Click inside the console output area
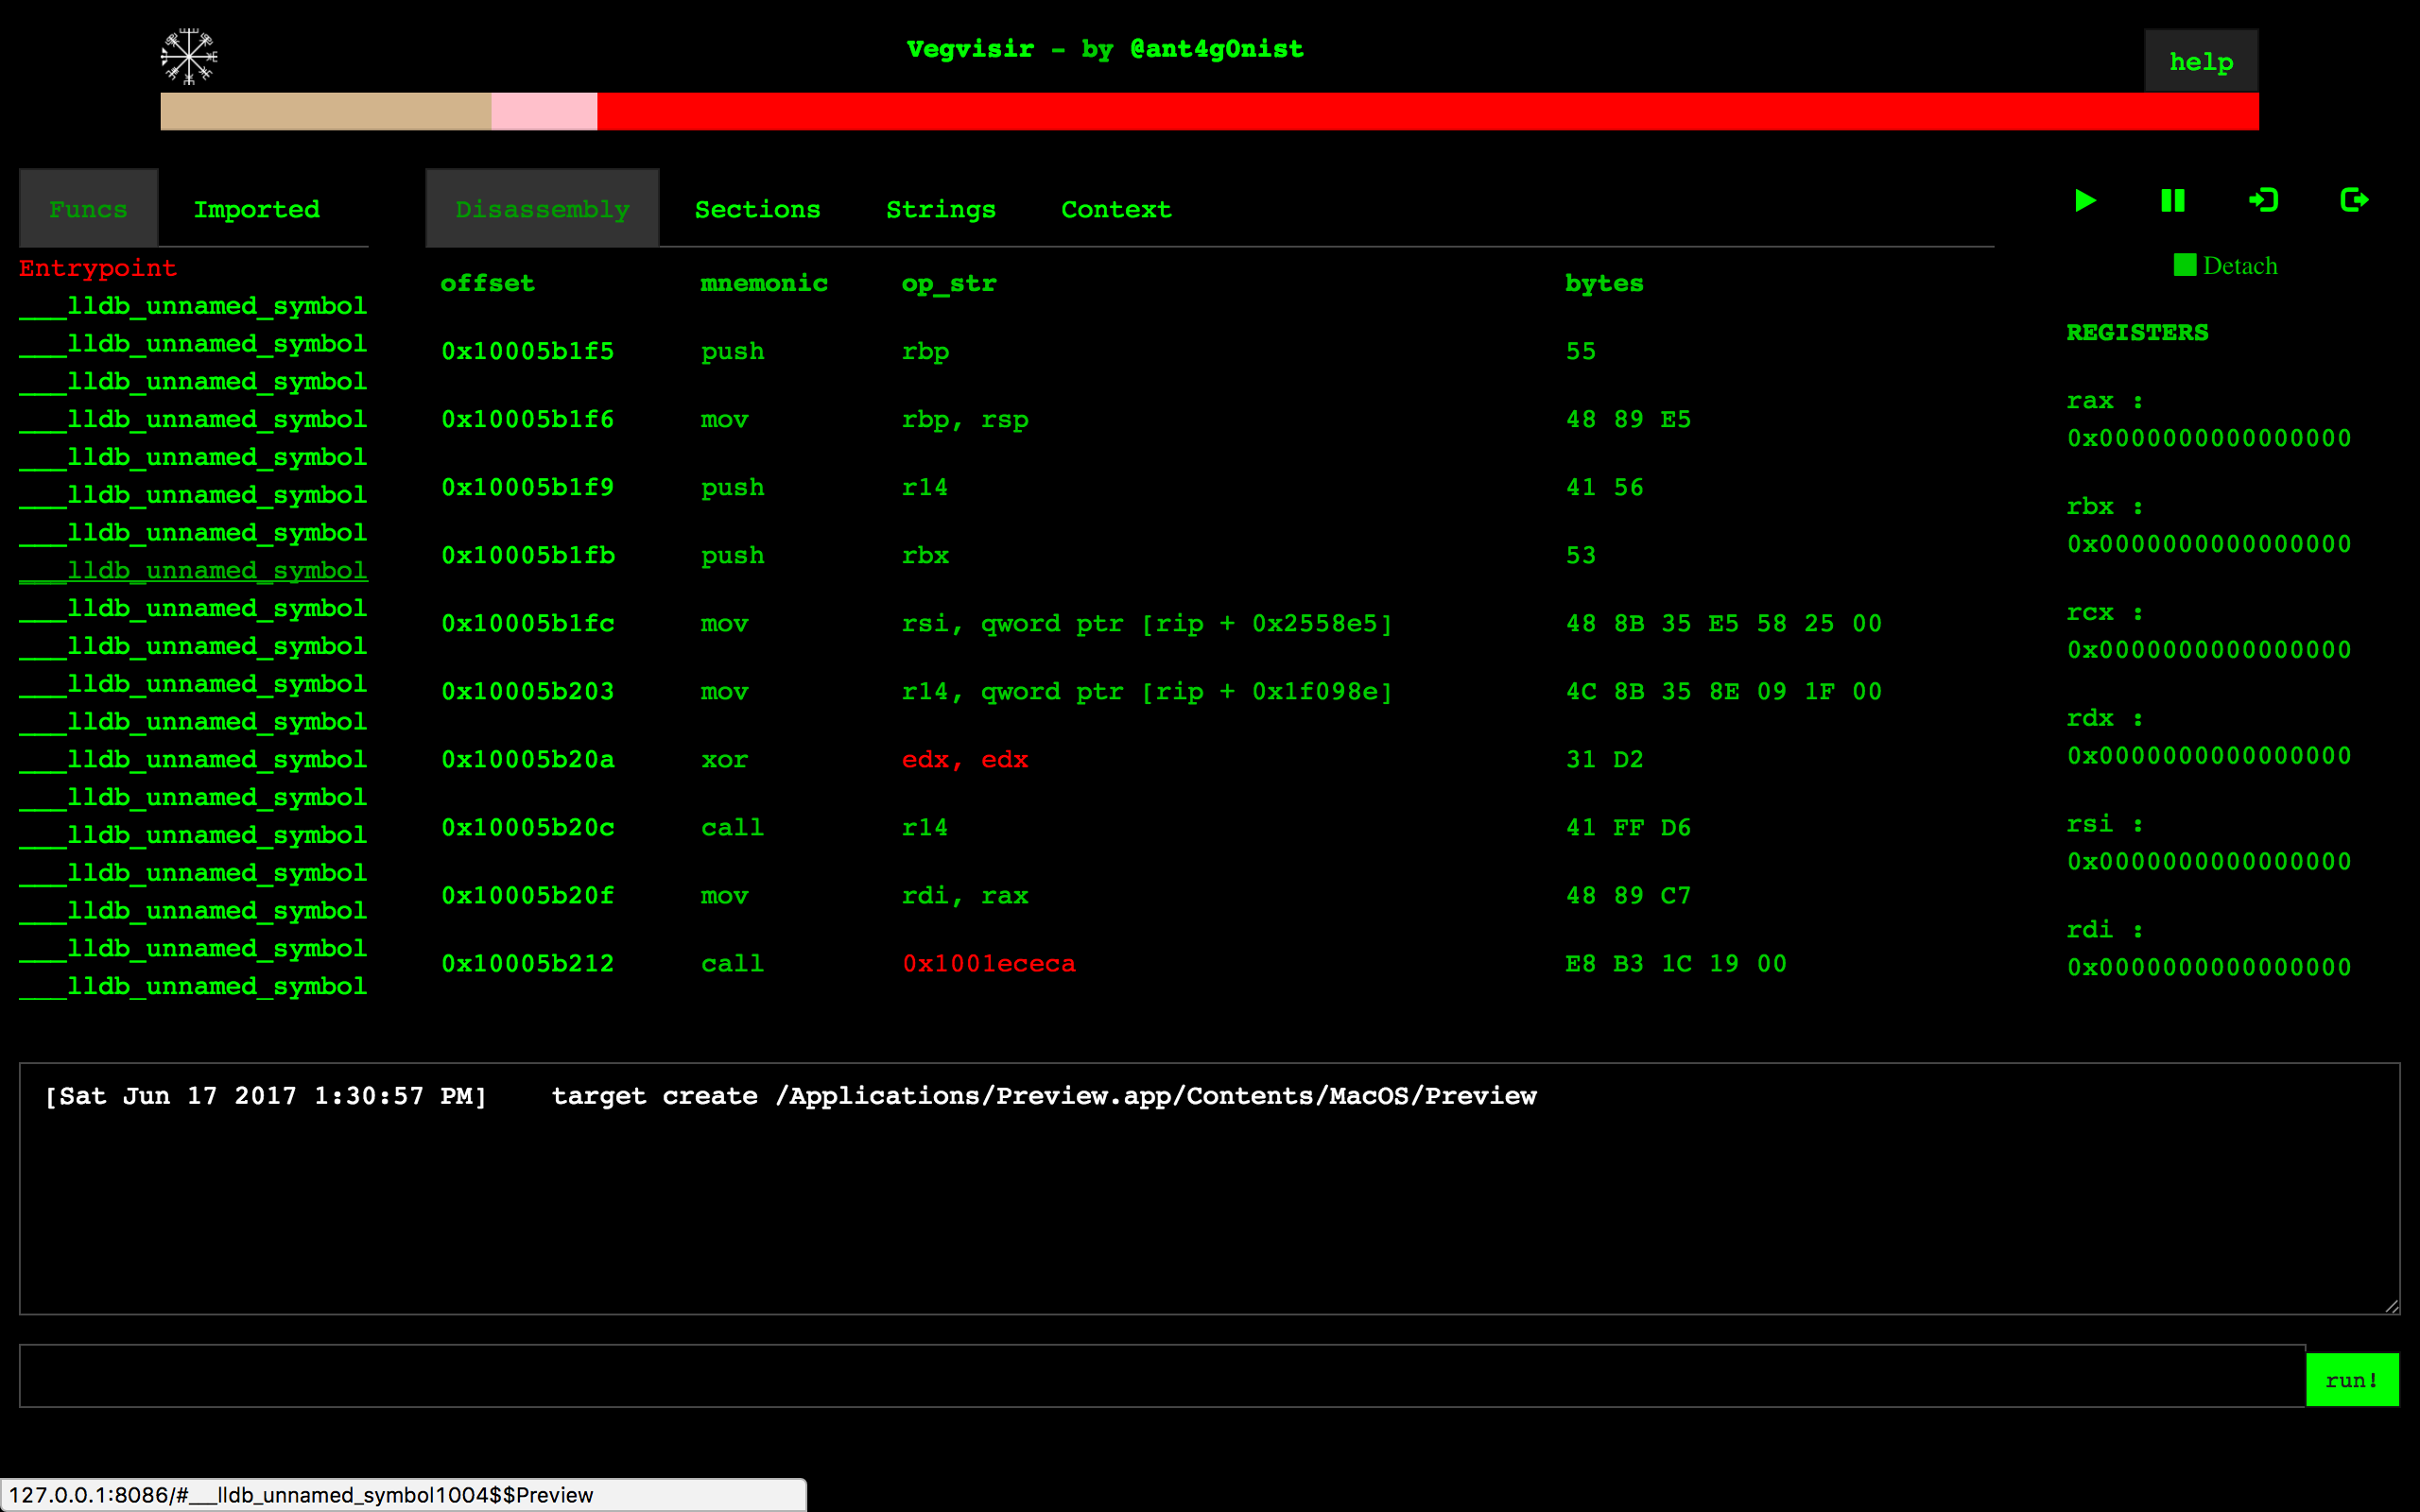Screen dimensions: 2420x1512 tap(1209, 1188)
